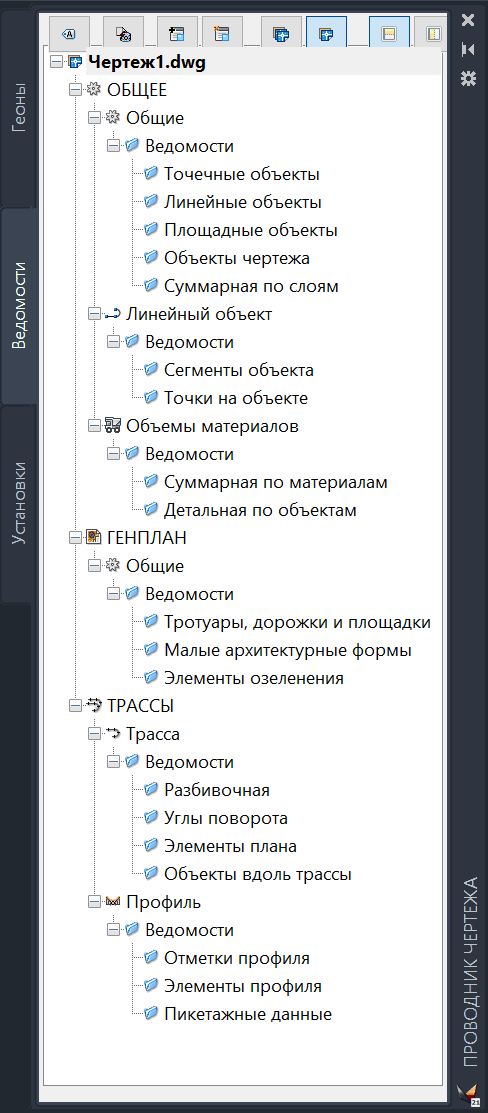Click the ТРАССЫ section icon
488x1113 pixels.
(94, 706)
